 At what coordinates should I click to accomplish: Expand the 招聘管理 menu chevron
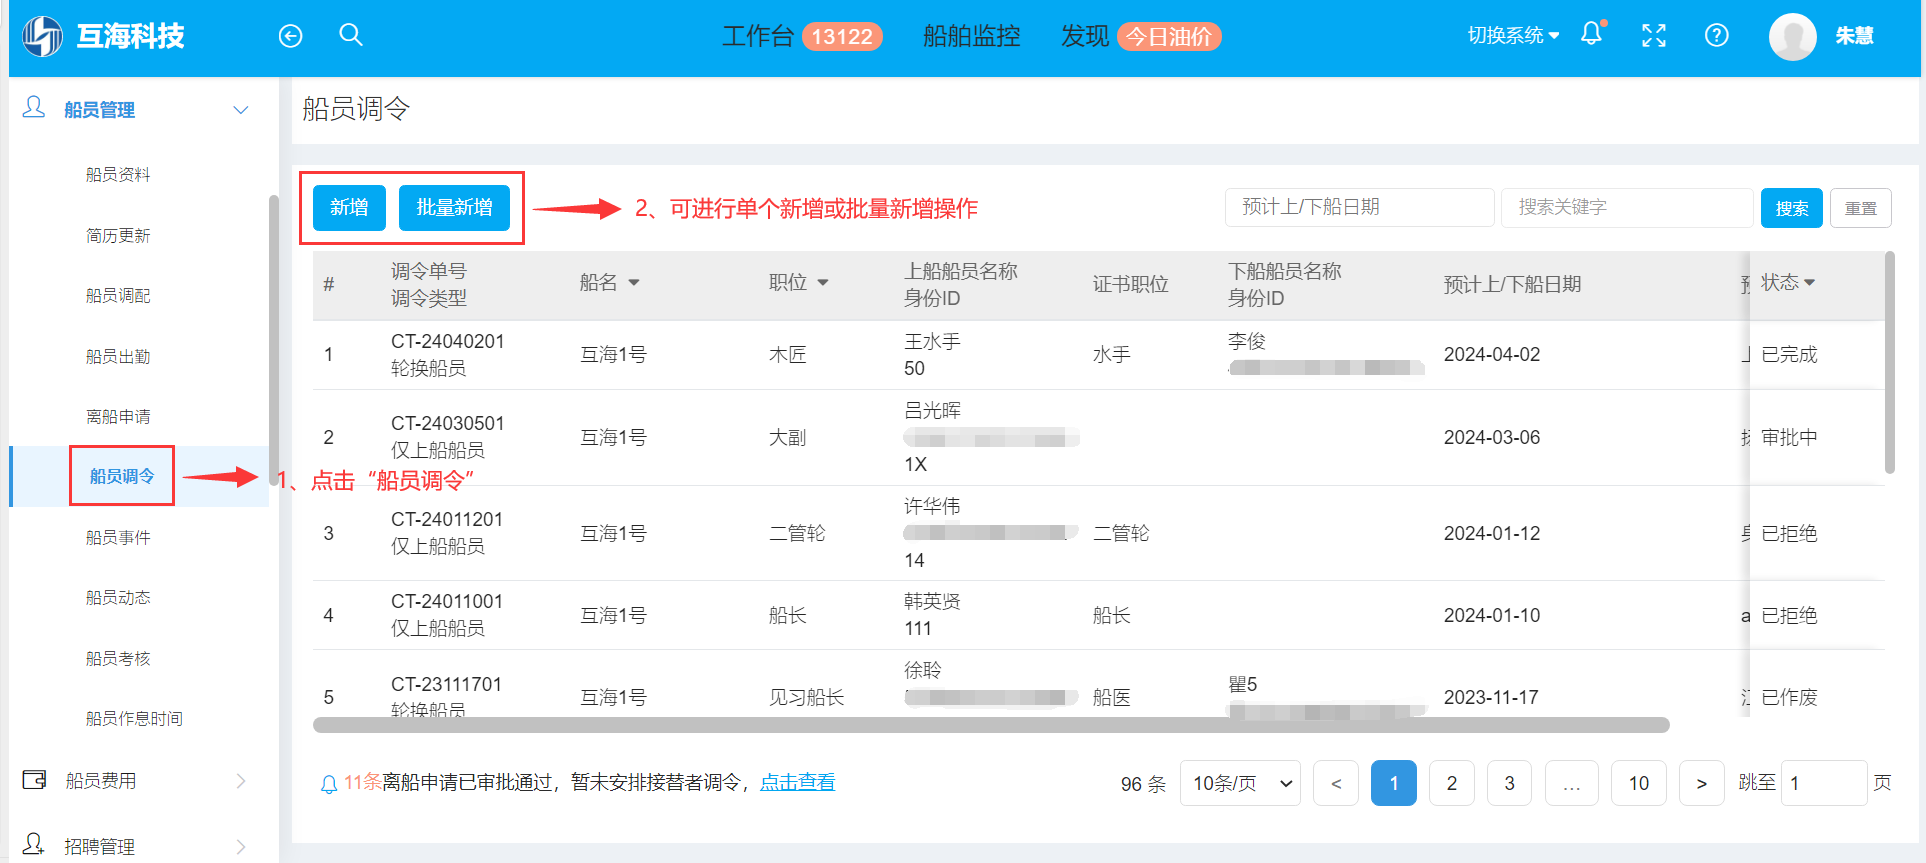click(241, 847)
